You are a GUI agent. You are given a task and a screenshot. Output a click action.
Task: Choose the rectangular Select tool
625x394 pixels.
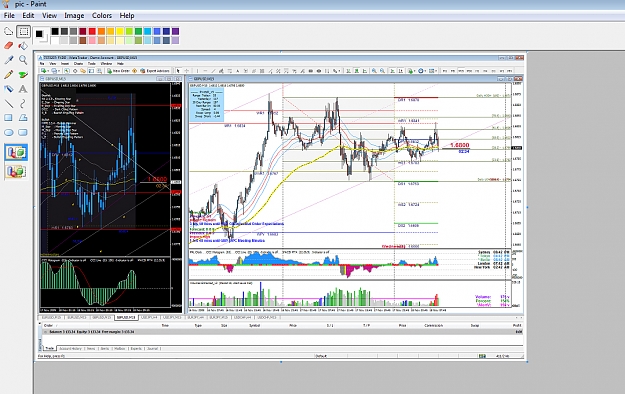click(x=23, y=31)
